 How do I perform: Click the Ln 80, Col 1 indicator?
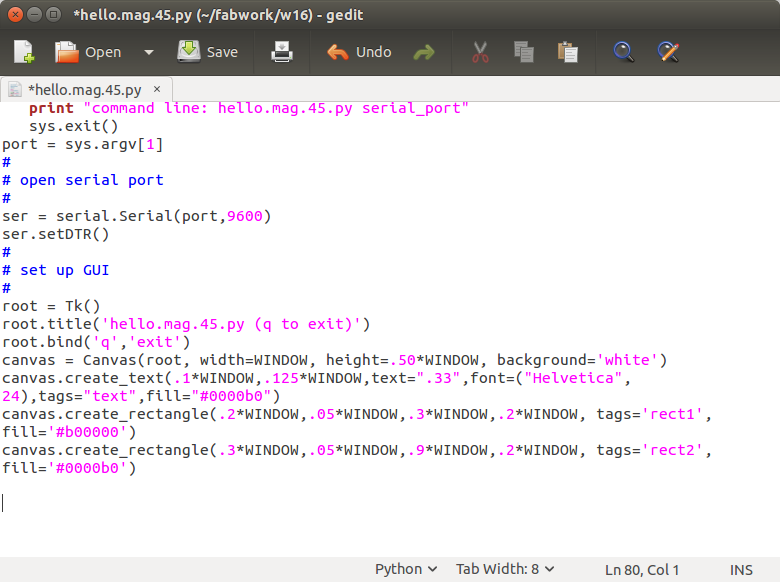(x=642, y=570)
